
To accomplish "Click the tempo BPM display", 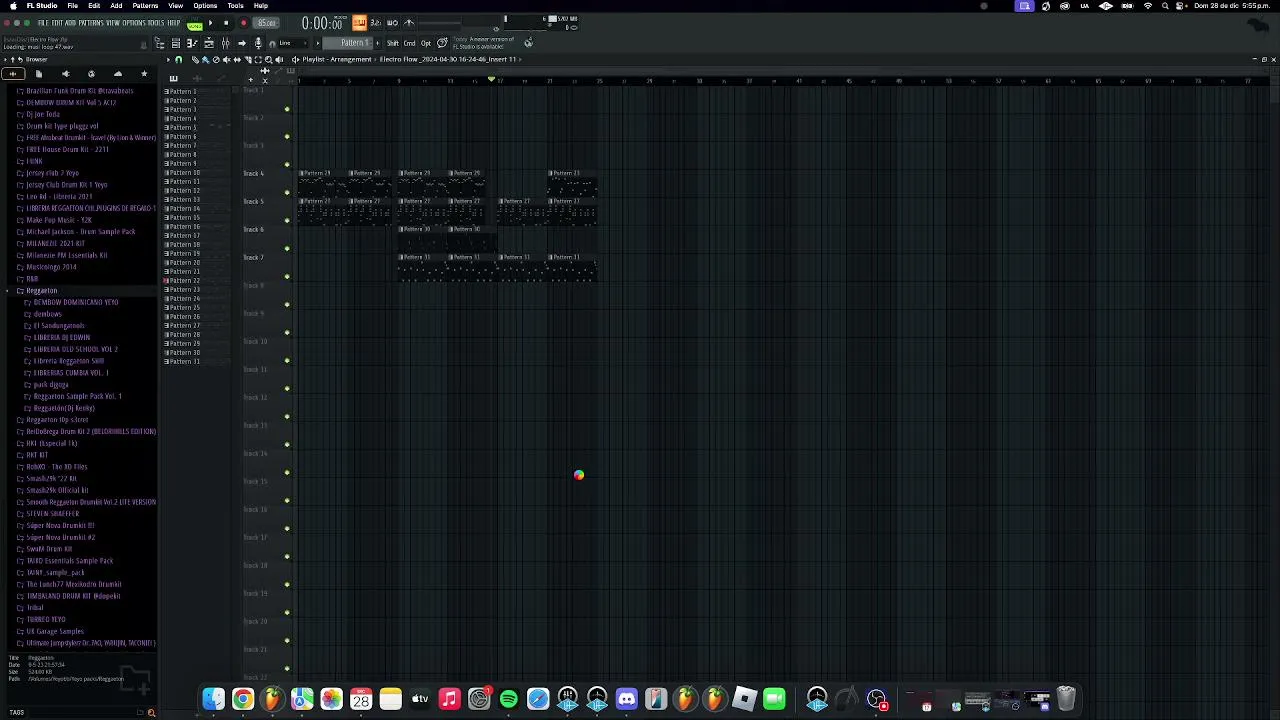I will click(266, 23).
